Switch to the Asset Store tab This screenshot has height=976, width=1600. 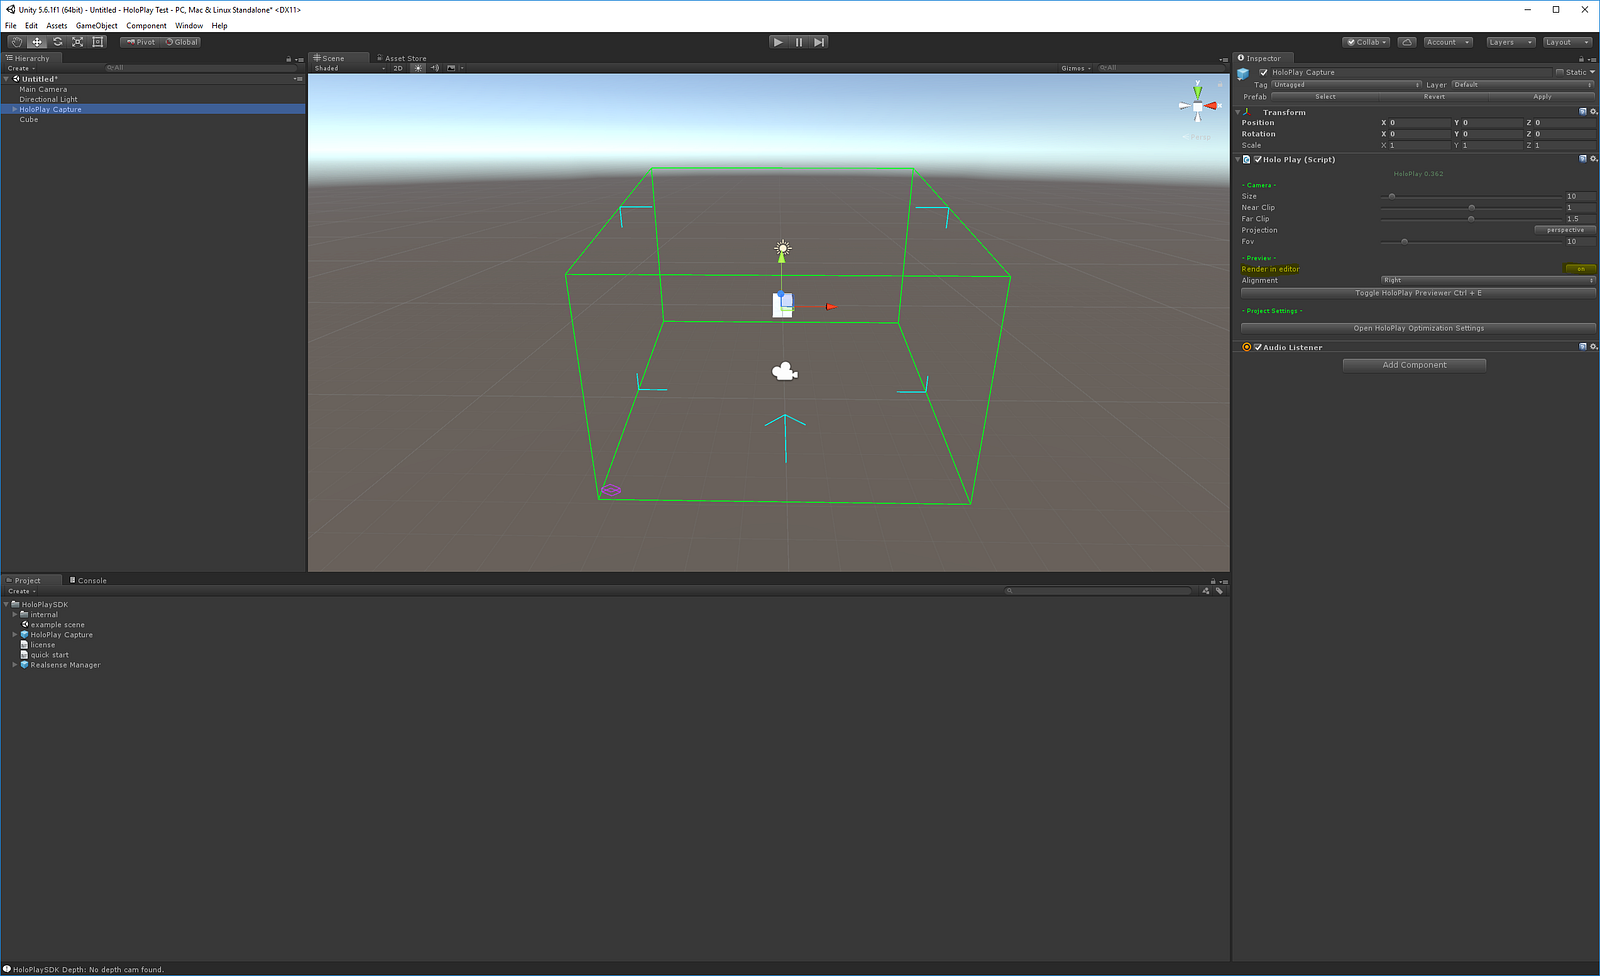coord(402,58)
